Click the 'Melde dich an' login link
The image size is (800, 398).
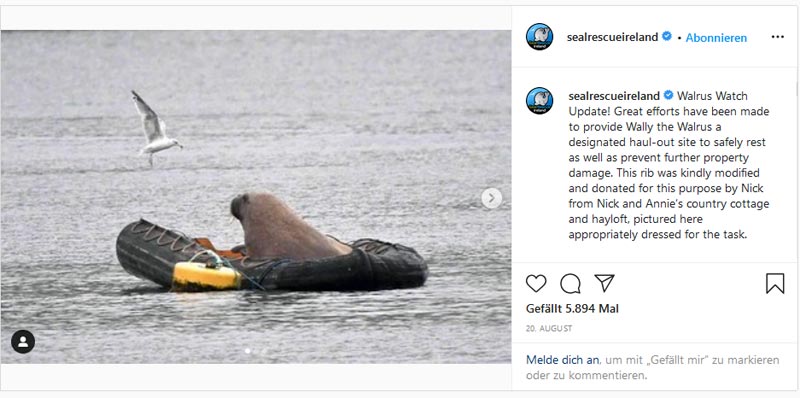562,360
